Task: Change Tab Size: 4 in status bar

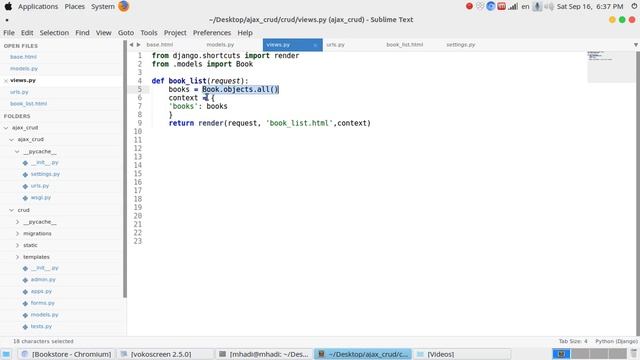Action: point(573,341)
